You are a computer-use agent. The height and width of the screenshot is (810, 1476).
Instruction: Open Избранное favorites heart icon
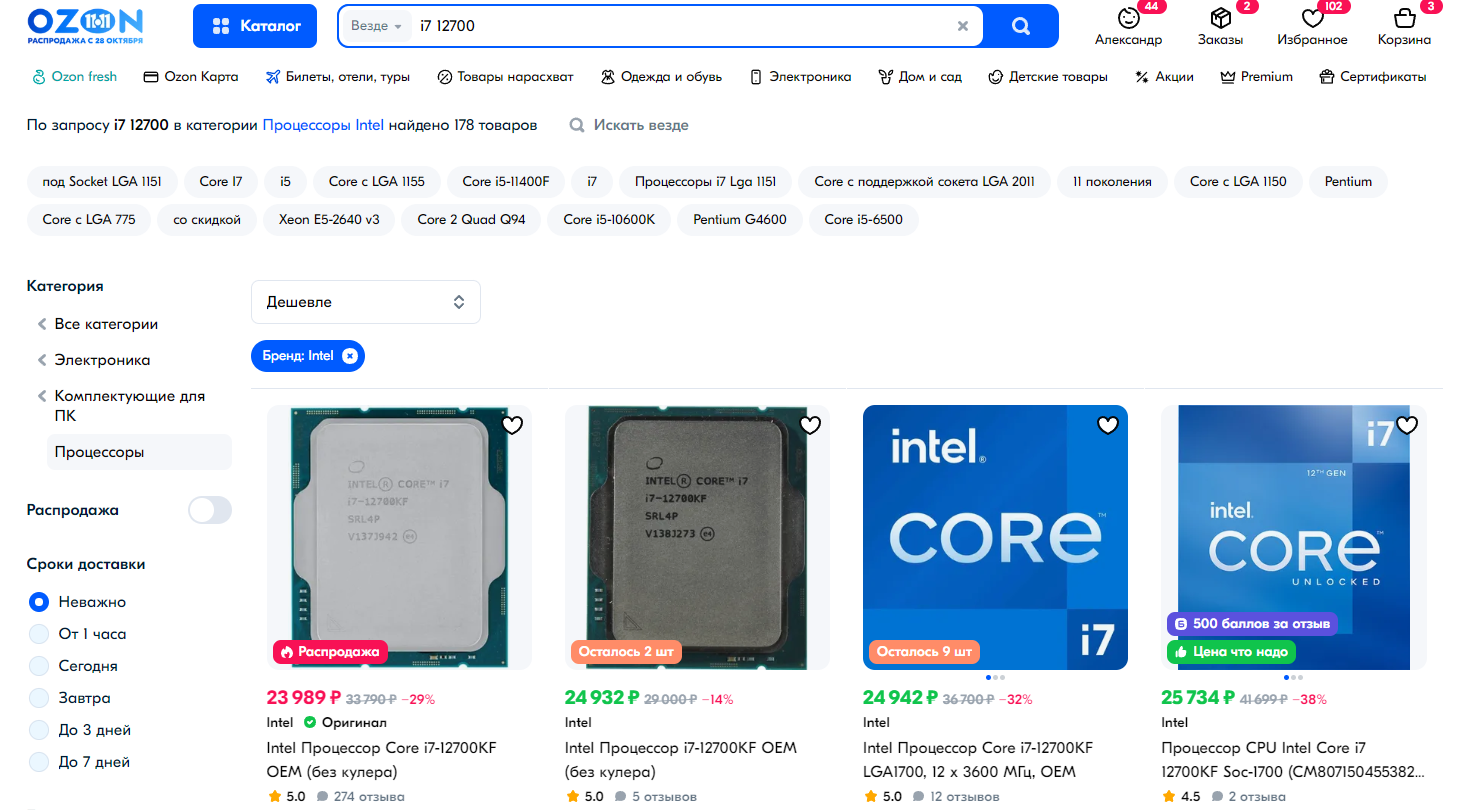(1312, 19)
